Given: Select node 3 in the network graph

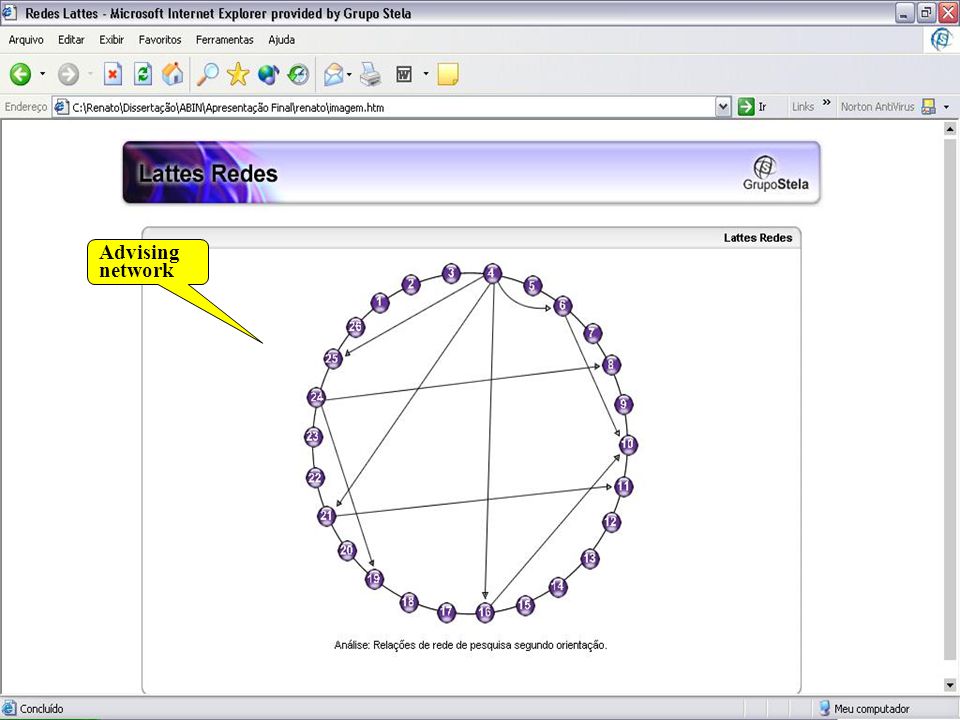Looking at the screenshot, I should click(451, 273).
